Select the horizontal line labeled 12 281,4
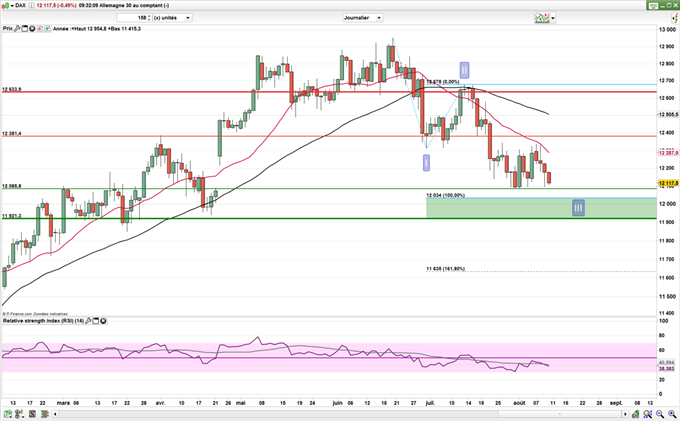680x421 pixels. click(x=330, y=136)
